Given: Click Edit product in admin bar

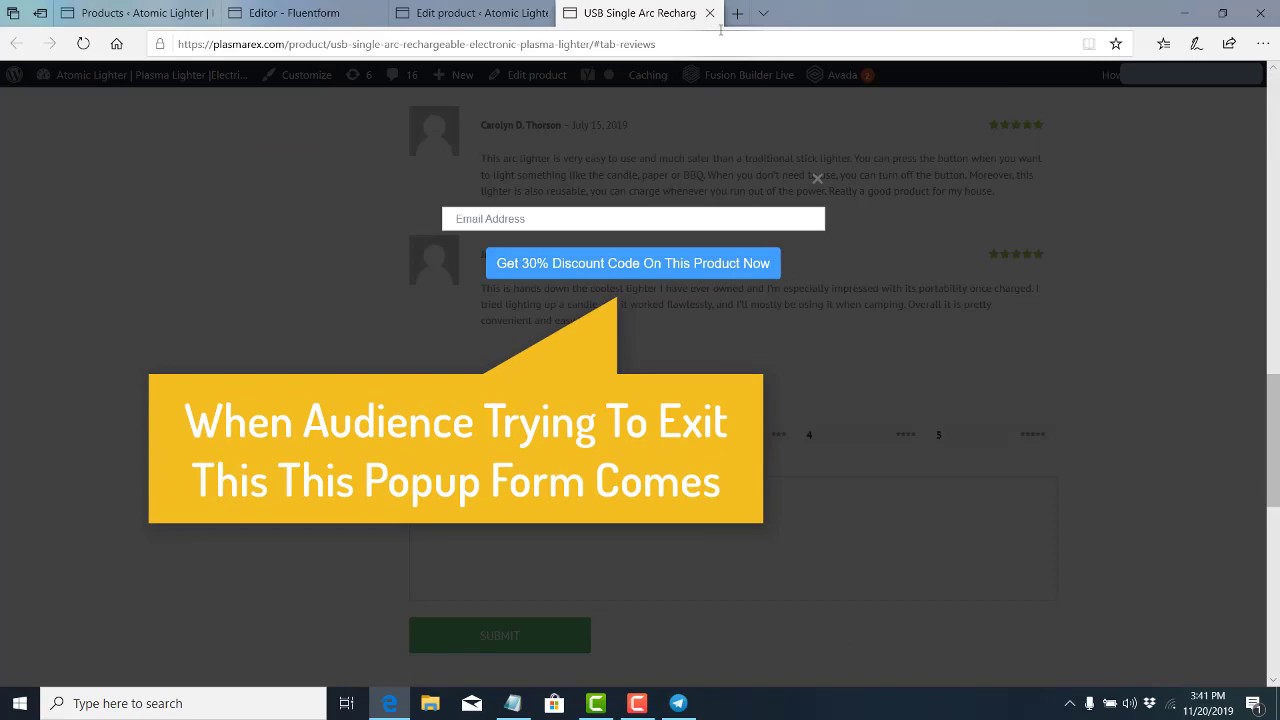Looking at the screenshot, I should (x=527, y=75).
